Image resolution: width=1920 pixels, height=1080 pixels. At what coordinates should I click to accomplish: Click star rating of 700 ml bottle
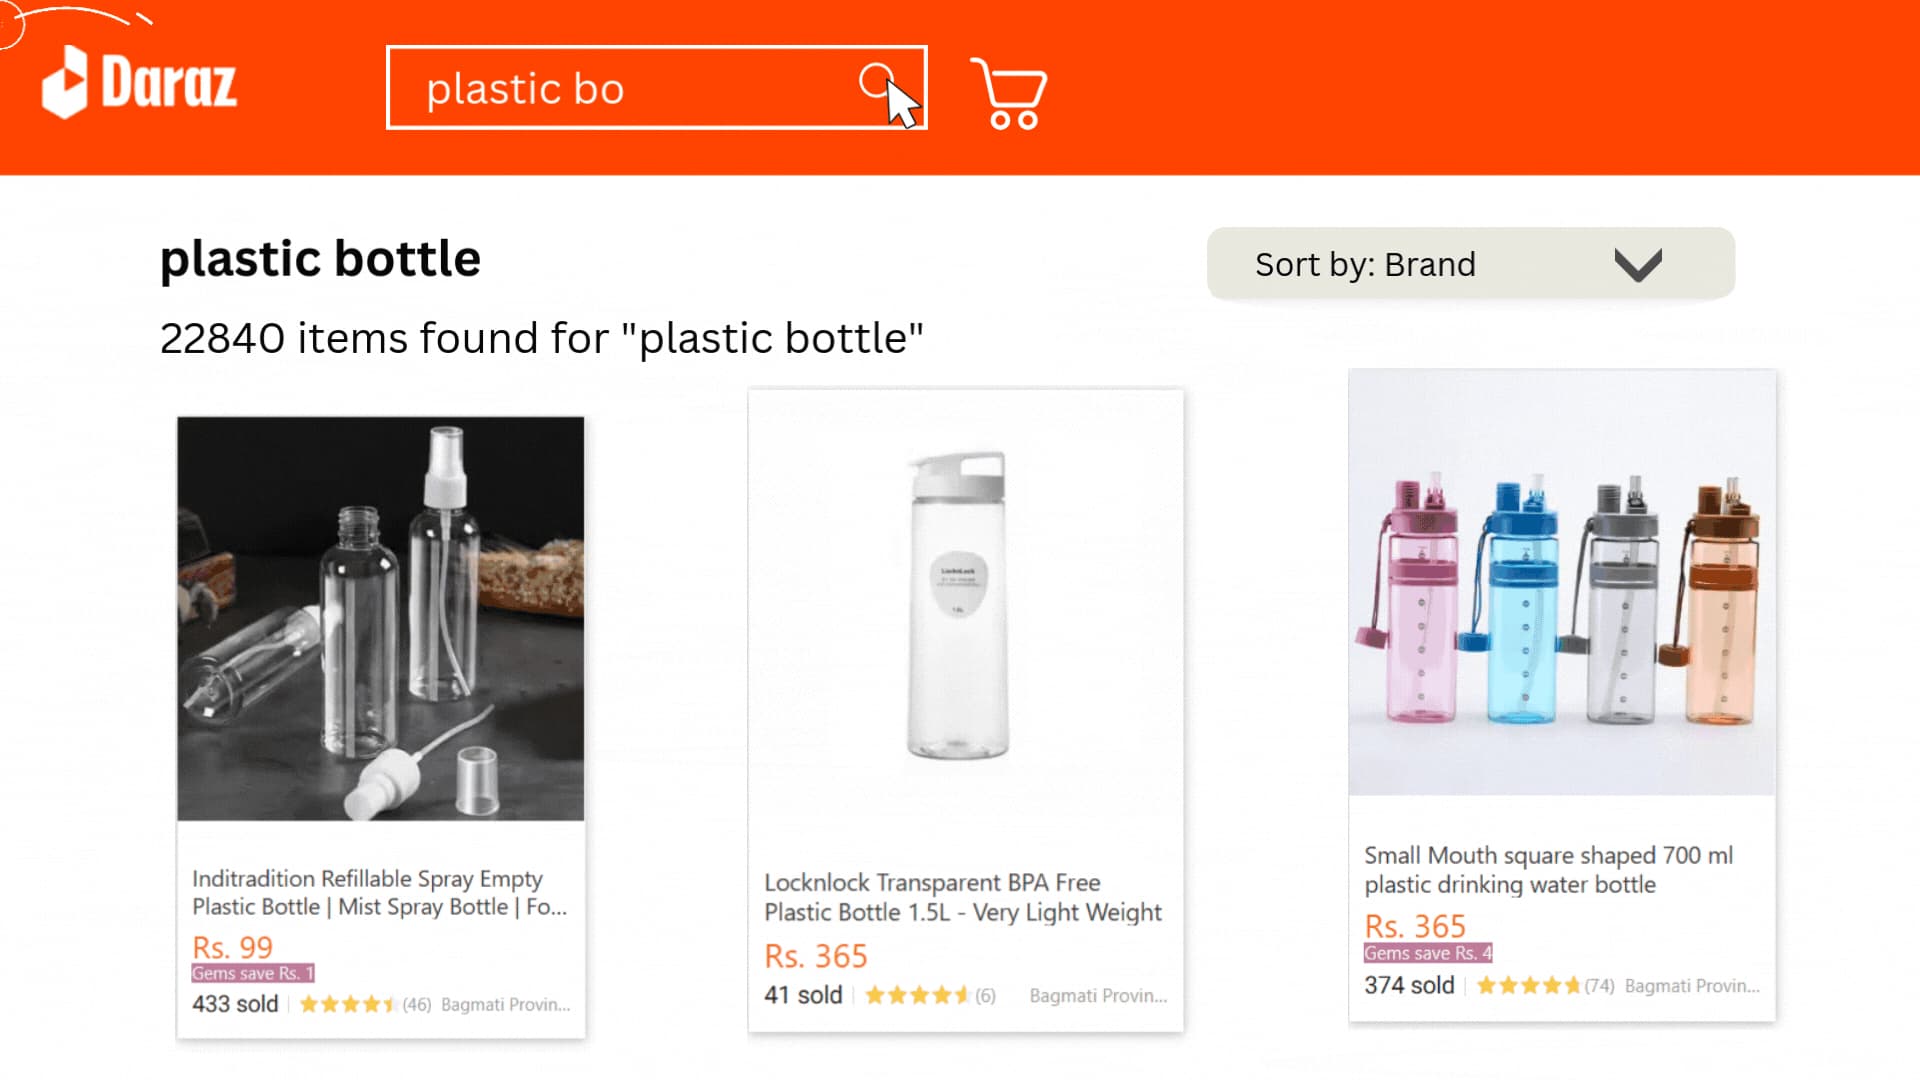[x=1528, y=986]
